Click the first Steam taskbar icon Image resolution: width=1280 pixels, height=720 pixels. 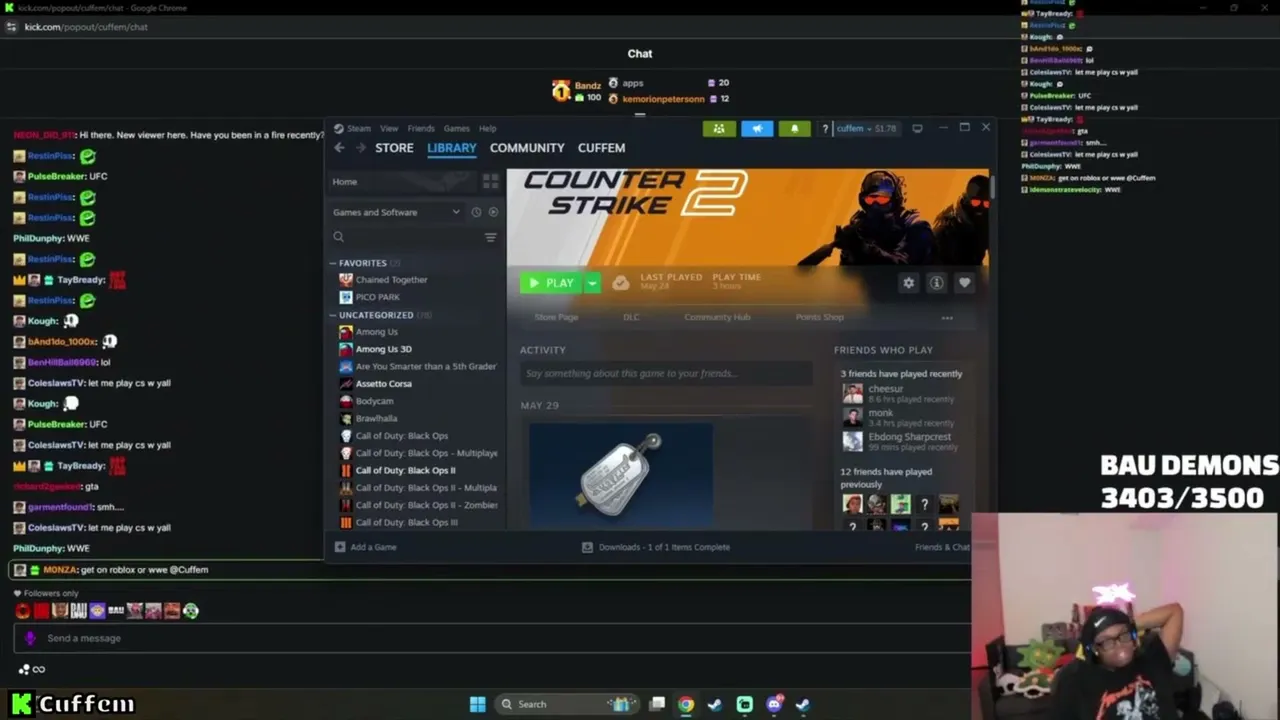click(x=715, y=704)
